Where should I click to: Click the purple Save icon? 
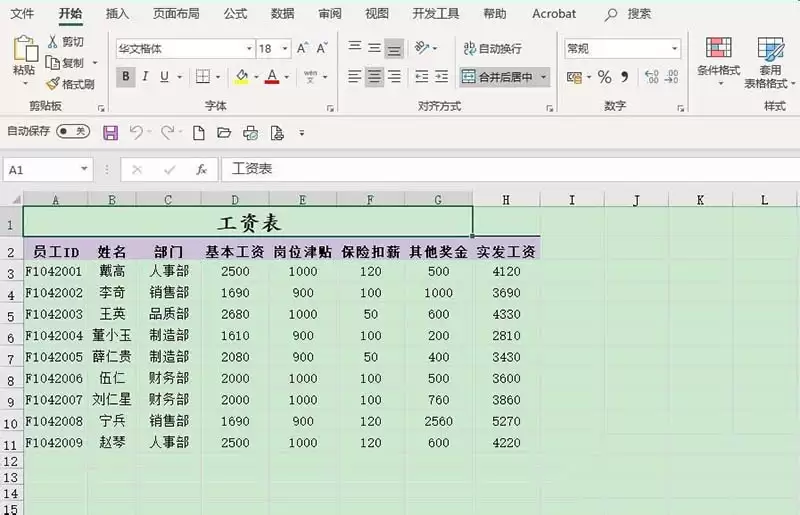coord(110,132)
